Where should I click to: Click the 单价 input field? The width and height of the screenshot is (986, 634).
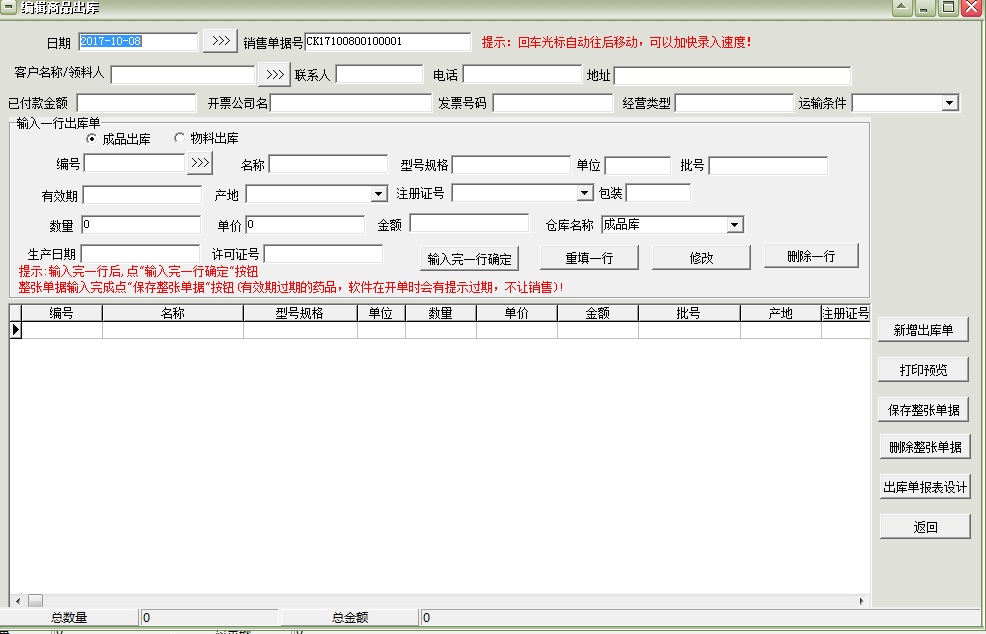pos(305,225)
